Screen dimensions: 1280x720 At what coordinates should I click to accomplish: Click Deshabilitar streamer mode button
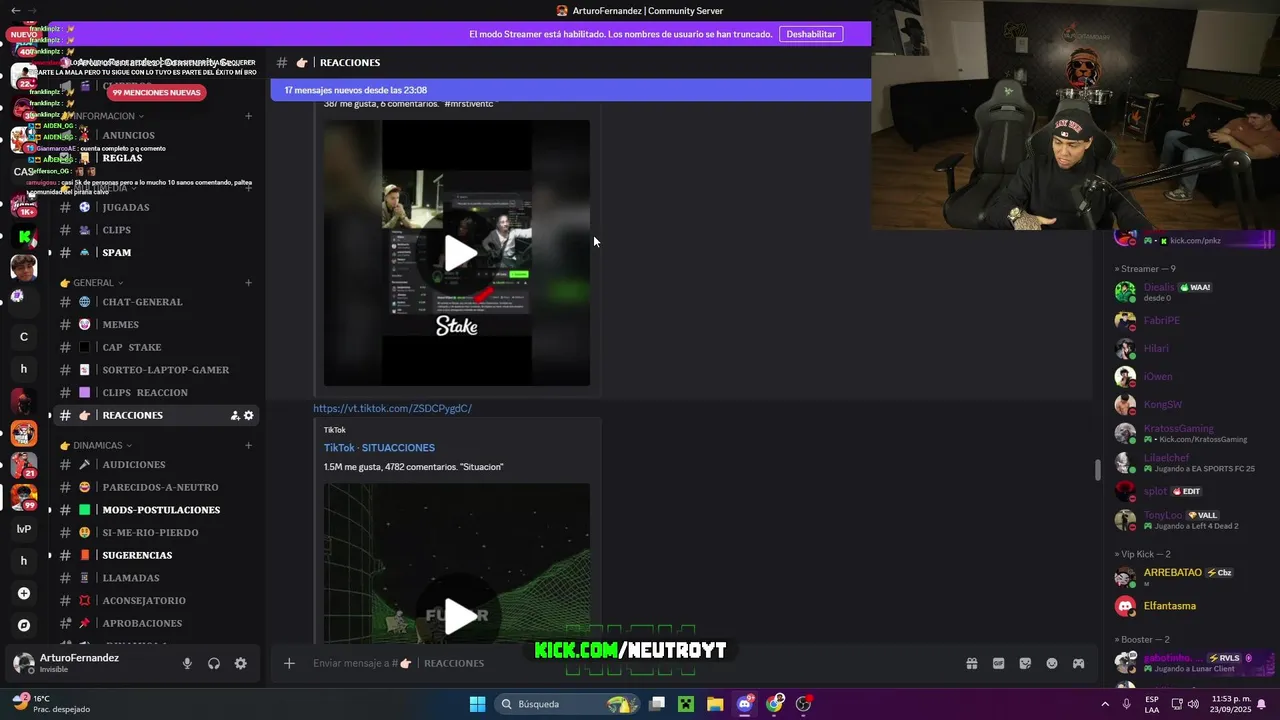point(811,34)
